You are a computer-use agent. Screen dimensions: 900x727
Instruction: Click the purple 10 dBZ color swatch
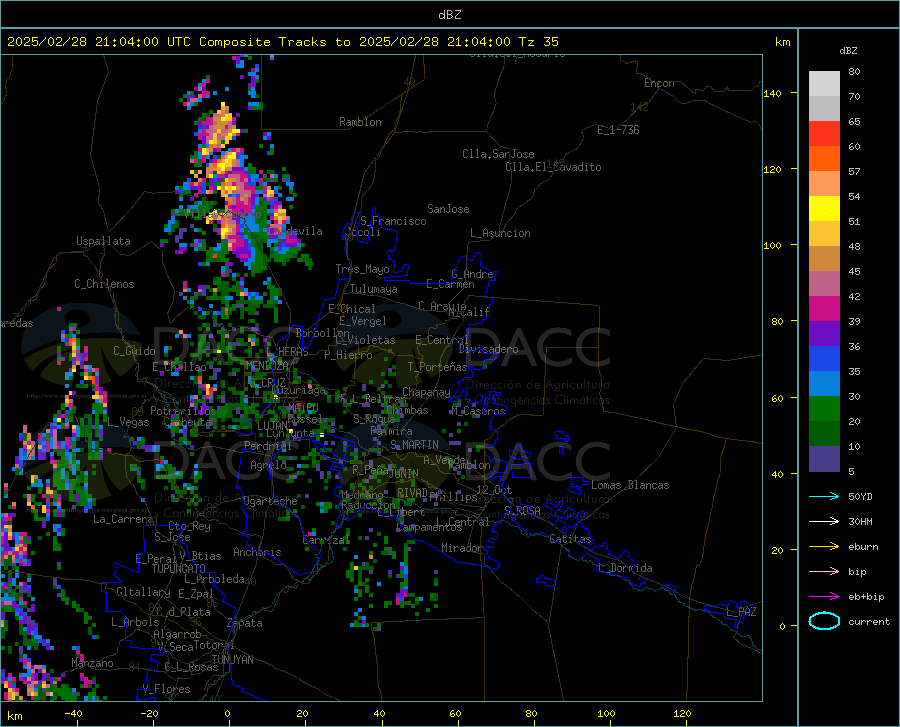[x=824, y=459]
